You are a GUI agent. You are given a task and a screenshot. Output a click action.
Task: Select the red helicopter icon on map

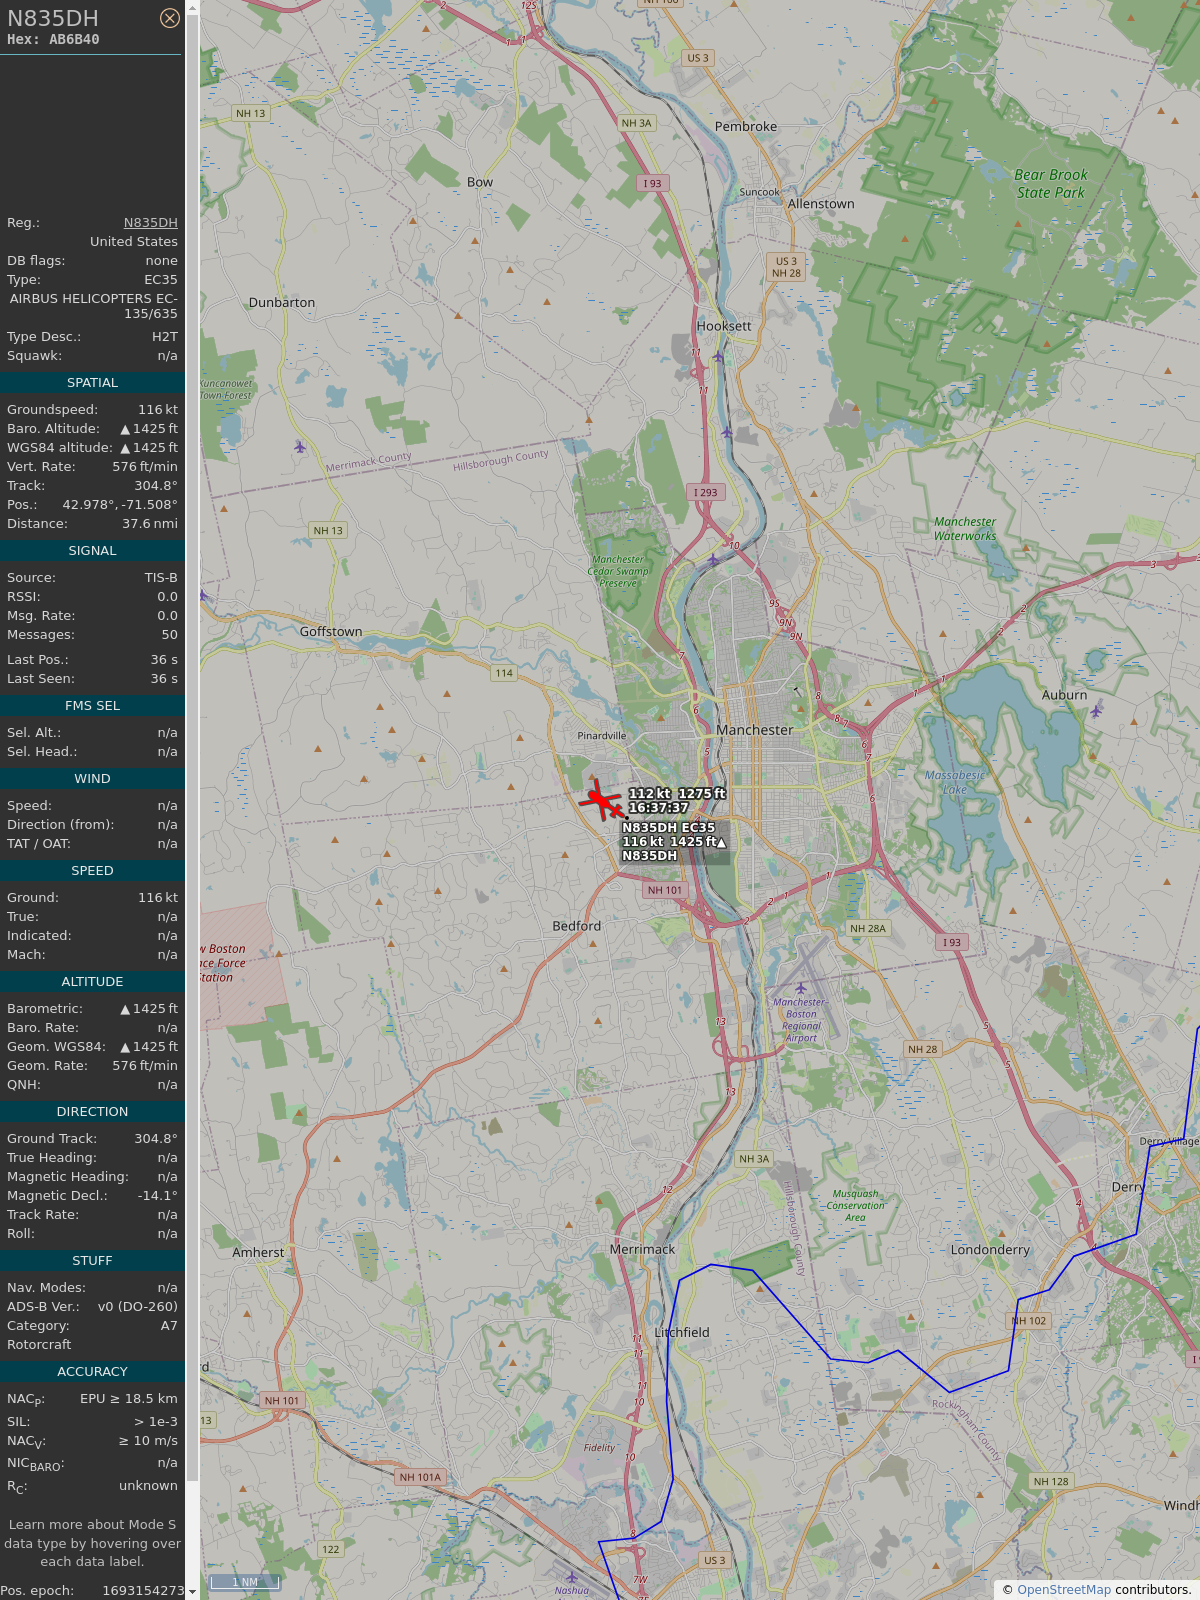(x=601, y=800)
